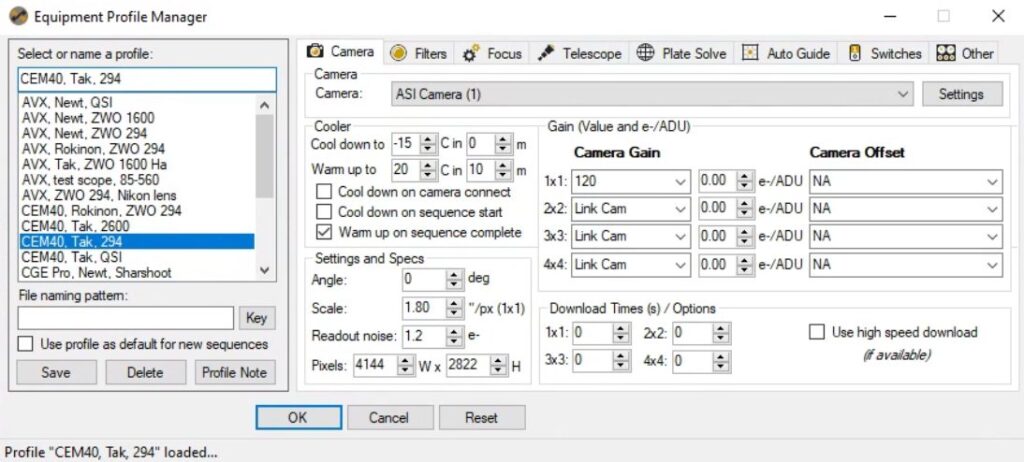This screenshot has height=462, width=1024.
Task: Click the File naming pattern input field
Action: click(x=125, y=318)
